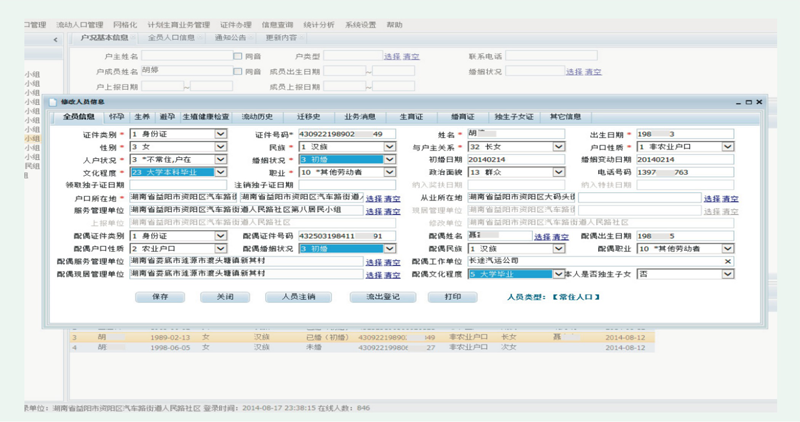
Task: Switch to the 其它信息 tab
Action: [x=565, y=117]
